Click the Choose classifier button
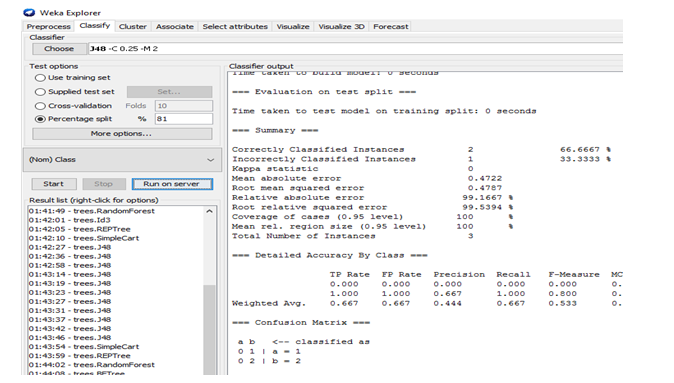The width and height of the screenshot is (674, 383). [59, 49]
